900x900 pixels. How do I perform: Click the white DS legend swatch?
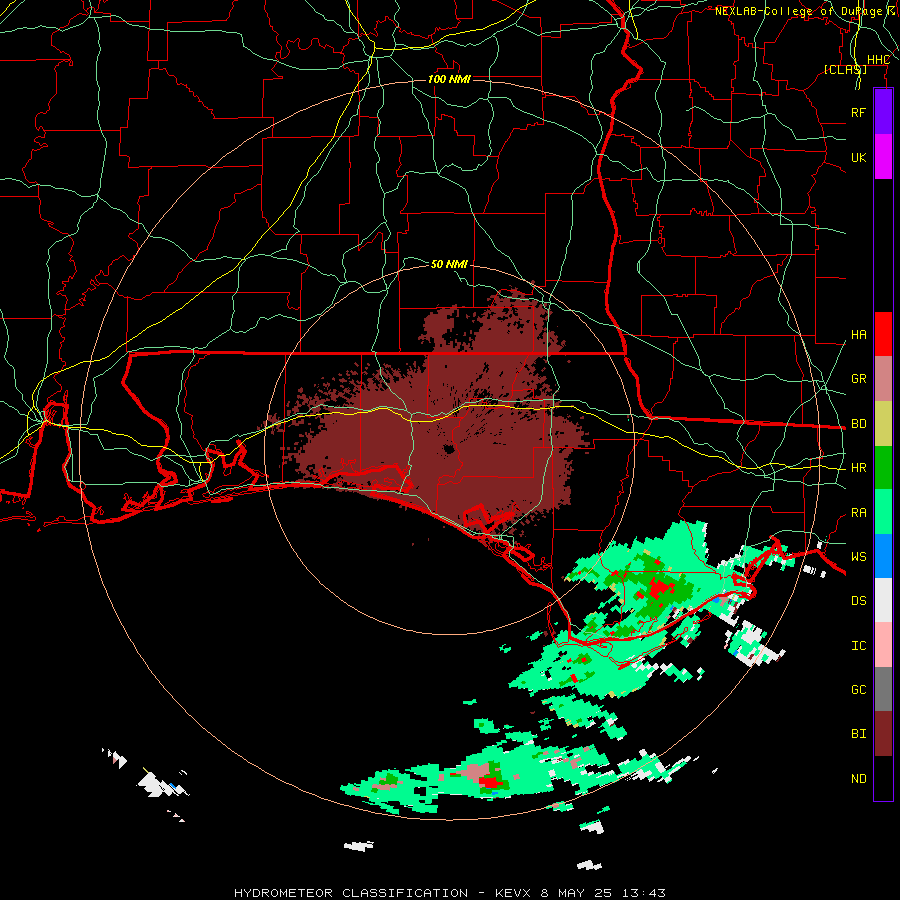[883, 600]
